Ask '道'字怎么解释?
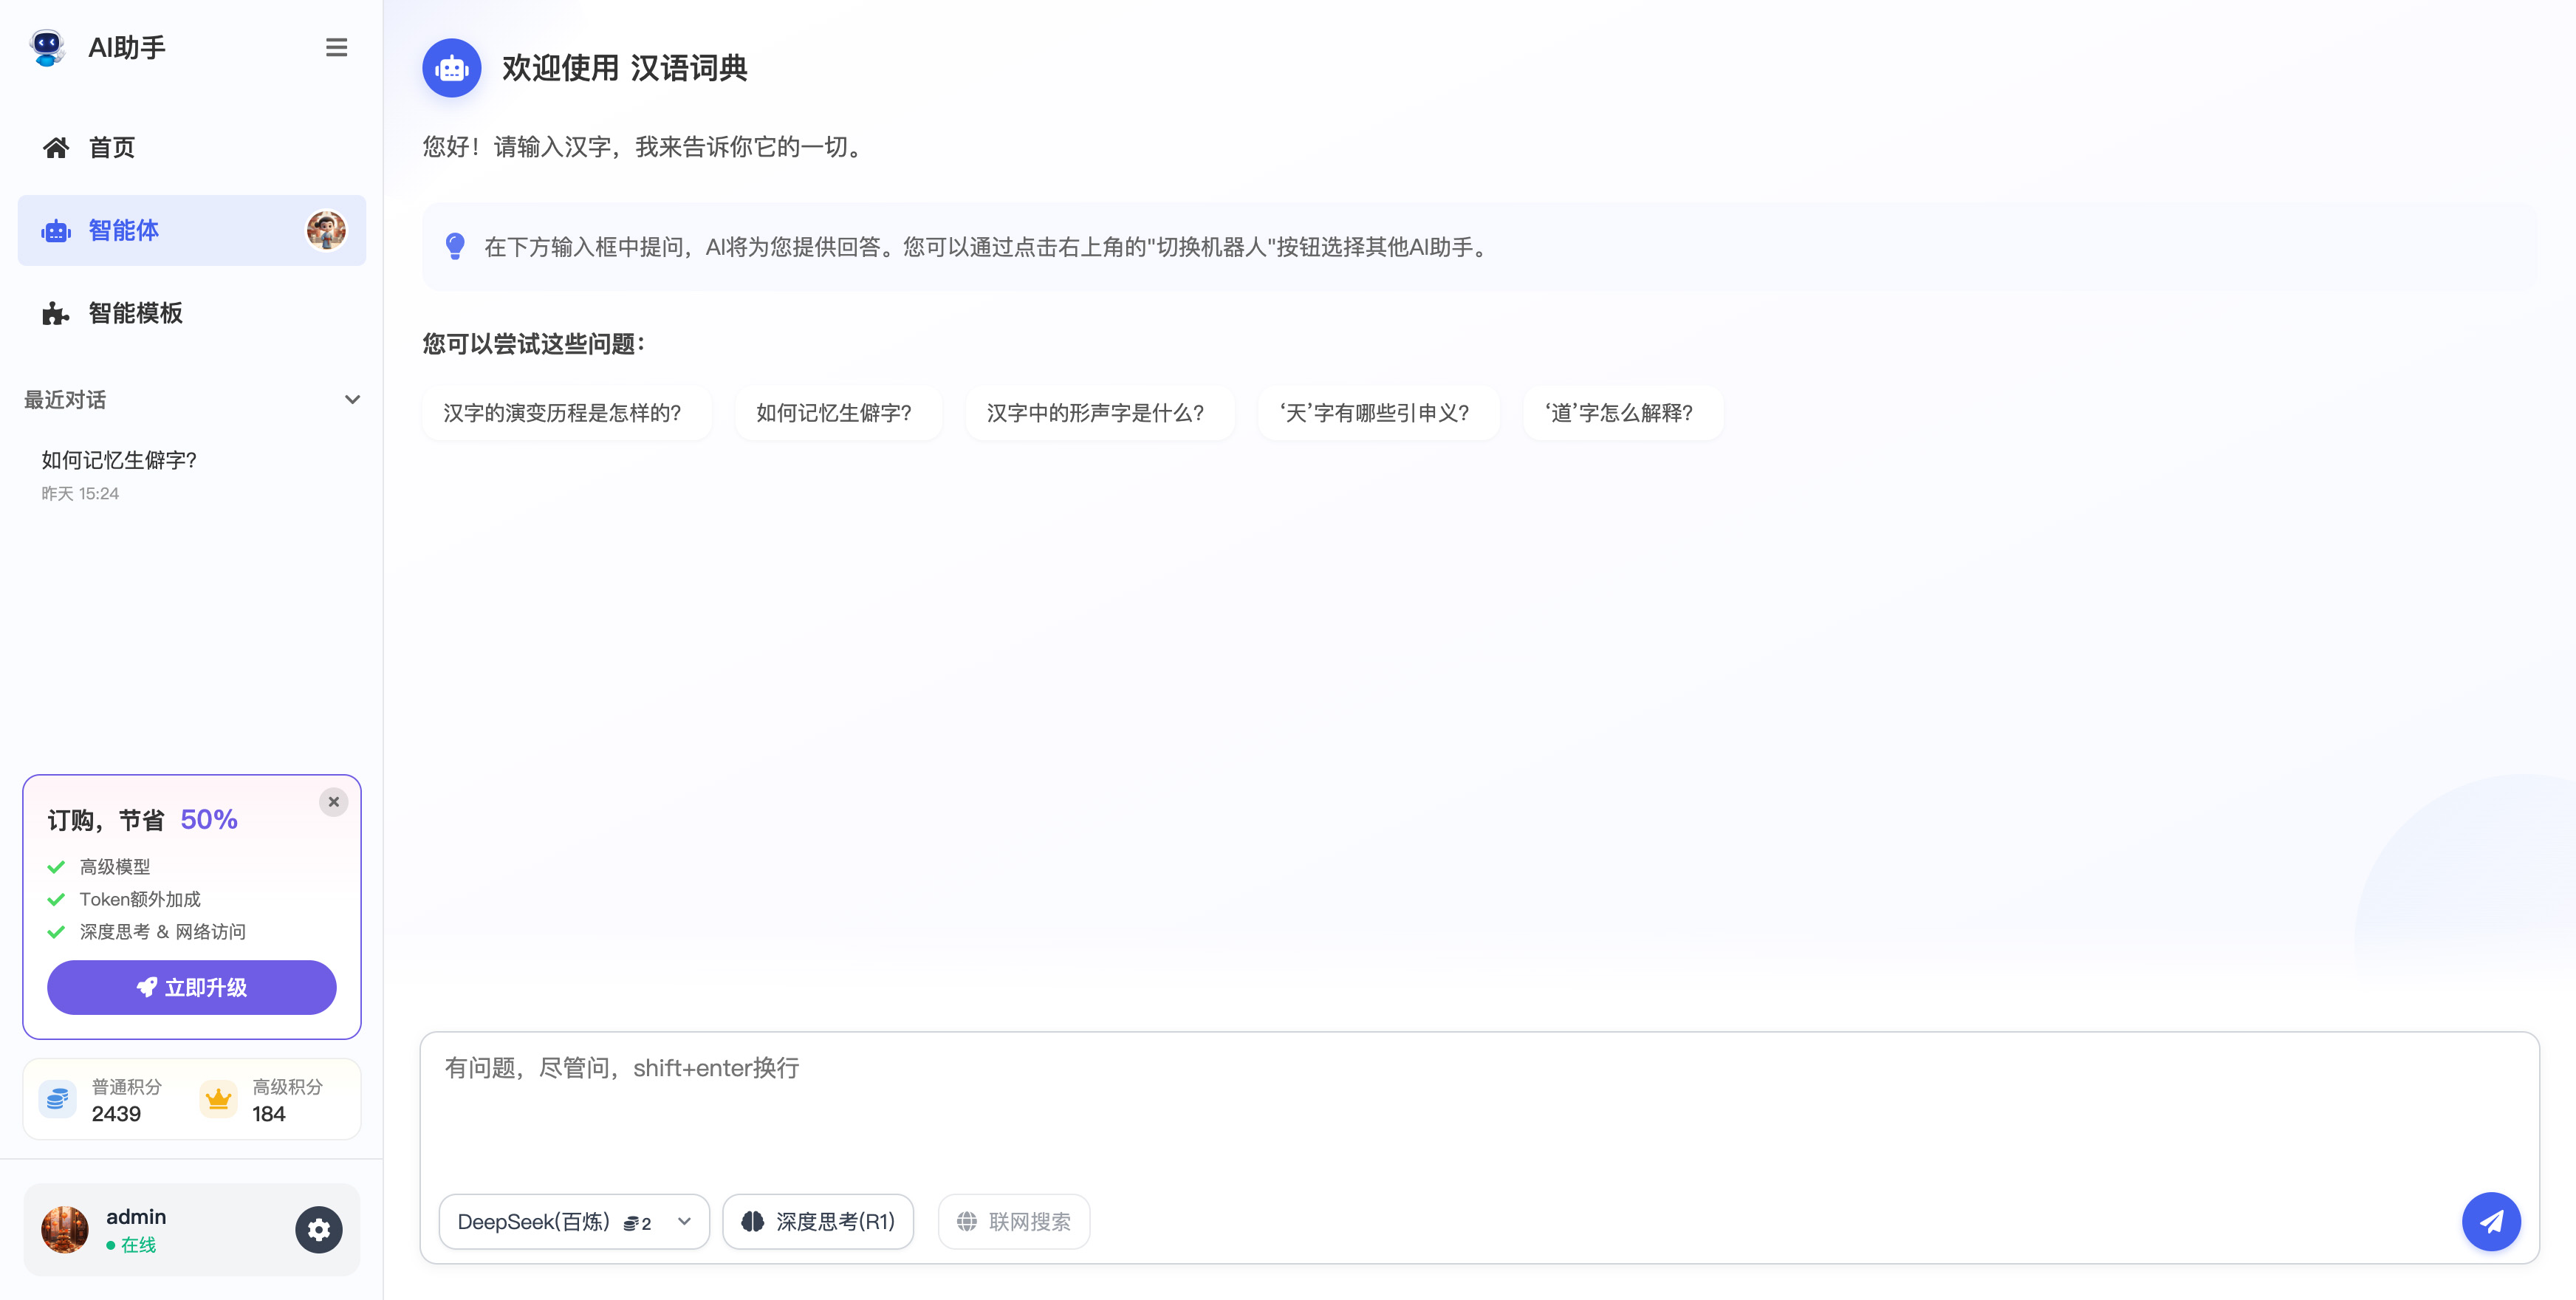This screenshot has width=2576, height=1300. (1622, 413)
